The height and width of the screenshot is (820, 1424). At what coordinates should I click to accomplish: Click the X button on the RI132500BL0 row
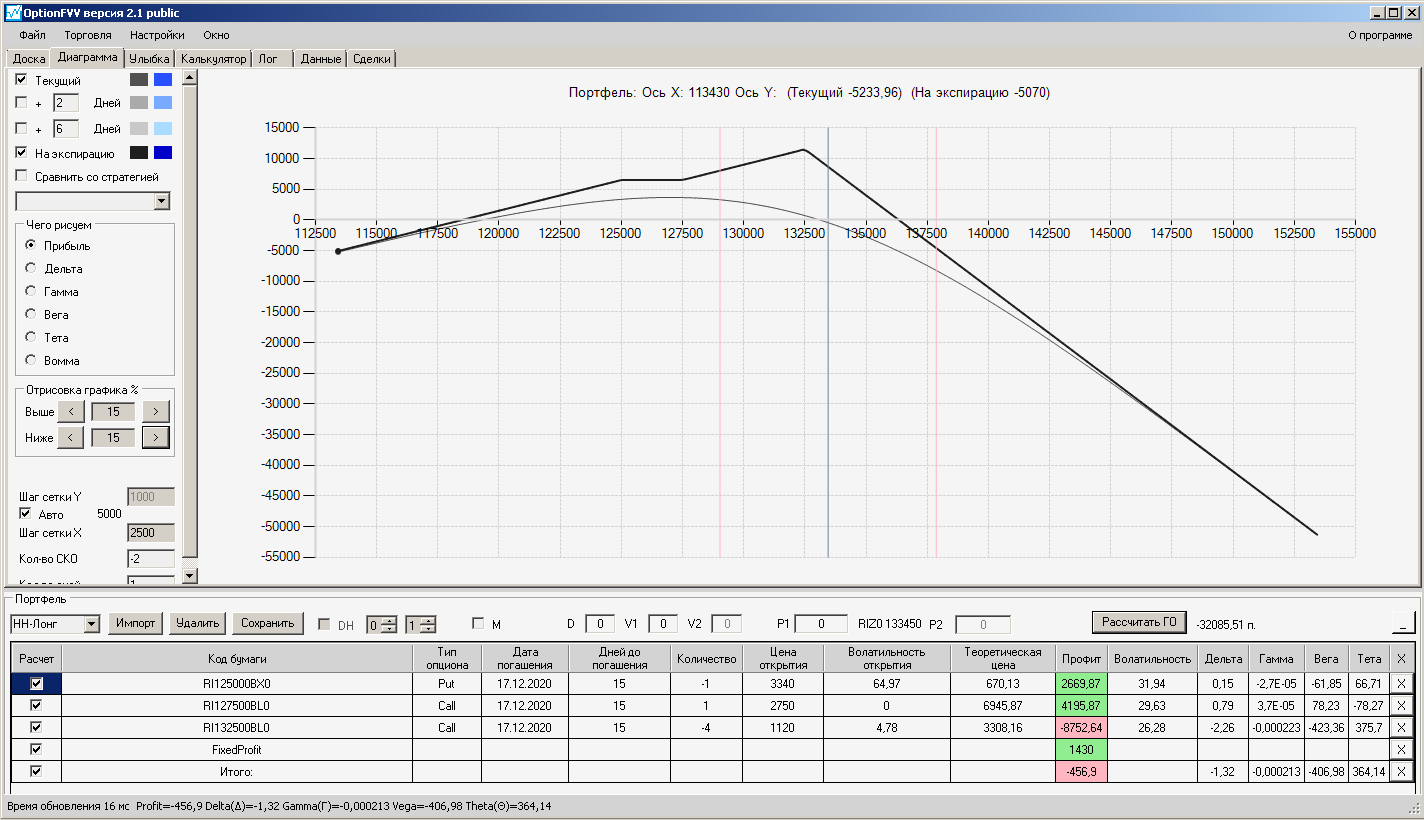click(x=1401, y=727)
